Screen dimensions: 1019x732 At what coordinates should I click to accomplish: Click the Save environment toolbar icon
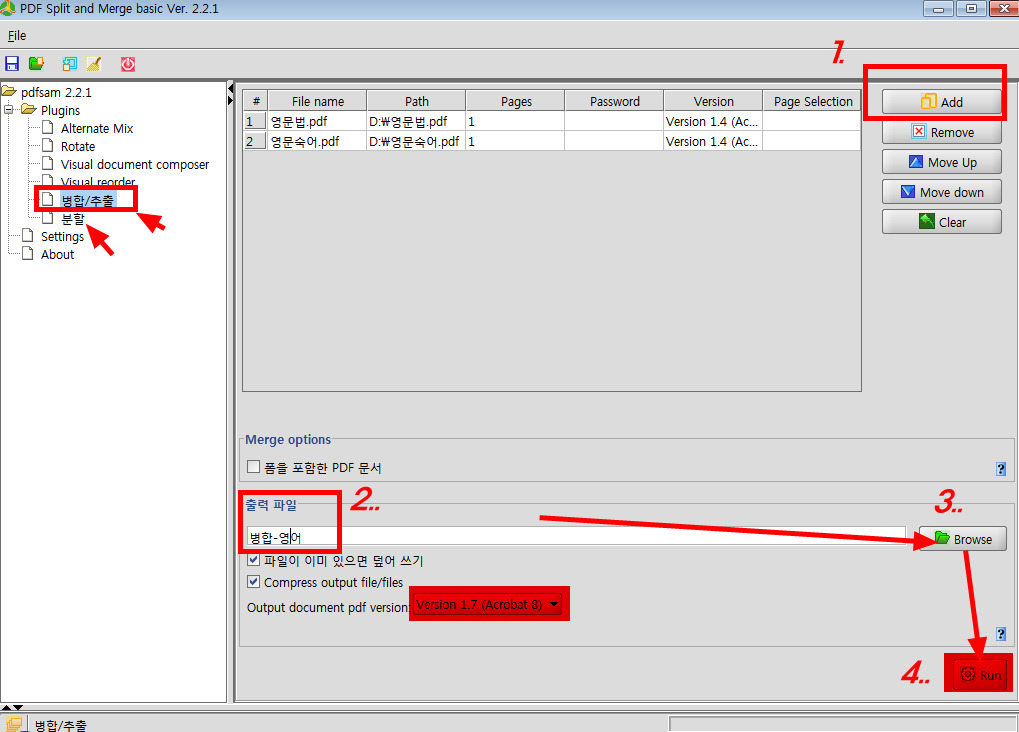pos(12,64)
